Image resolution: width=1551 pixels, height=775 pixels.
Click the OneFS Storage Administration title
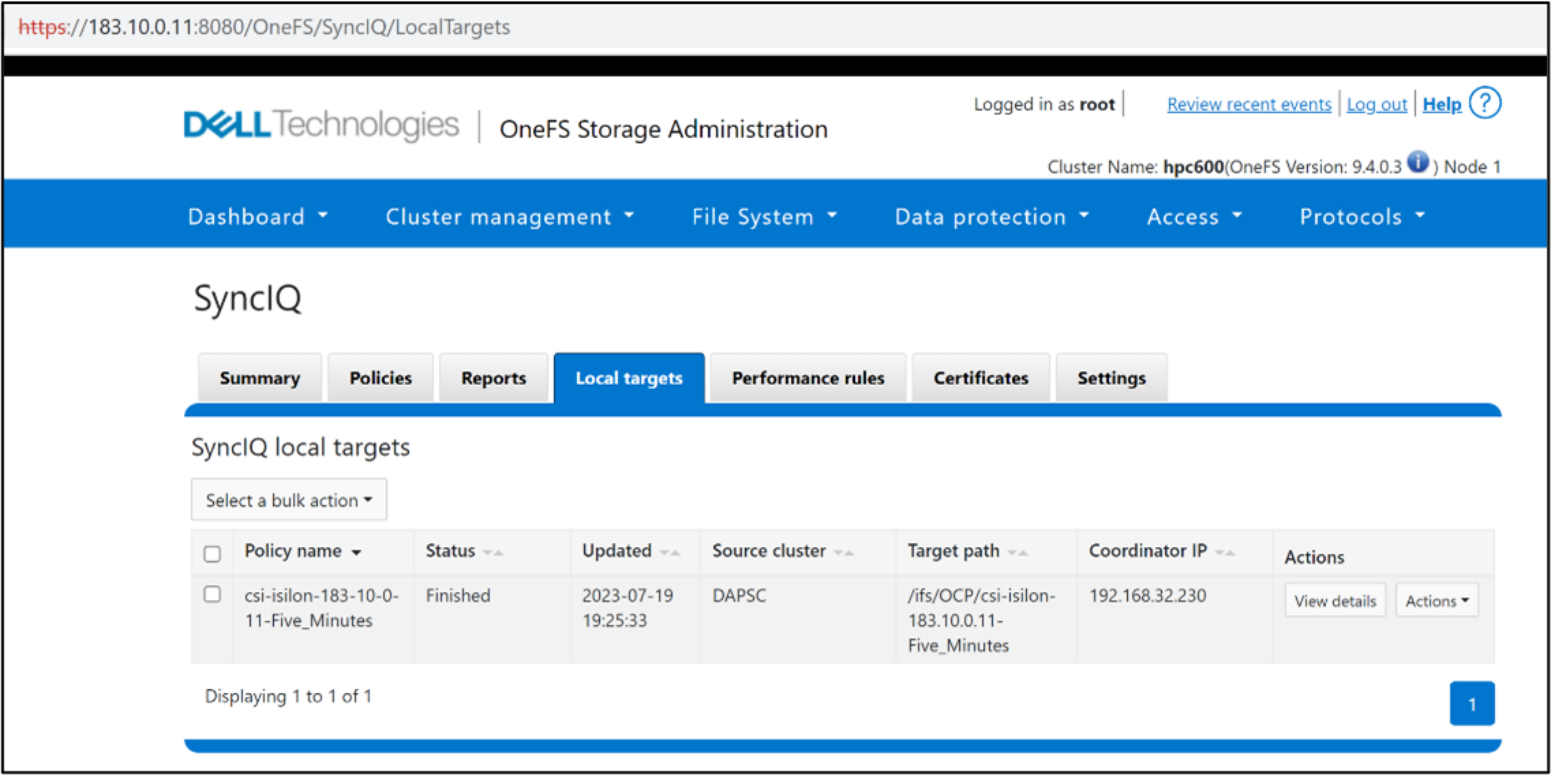point(663,129)
